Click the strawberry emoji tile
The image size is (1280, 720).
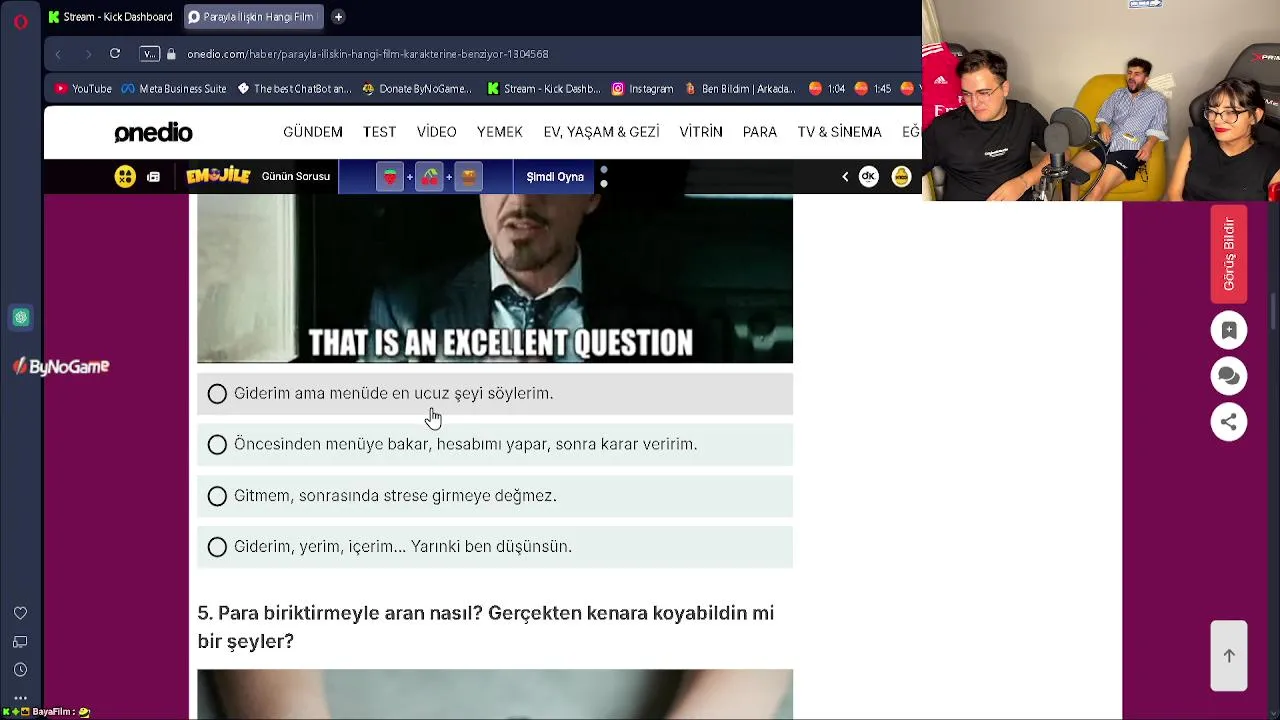(390, 177)
